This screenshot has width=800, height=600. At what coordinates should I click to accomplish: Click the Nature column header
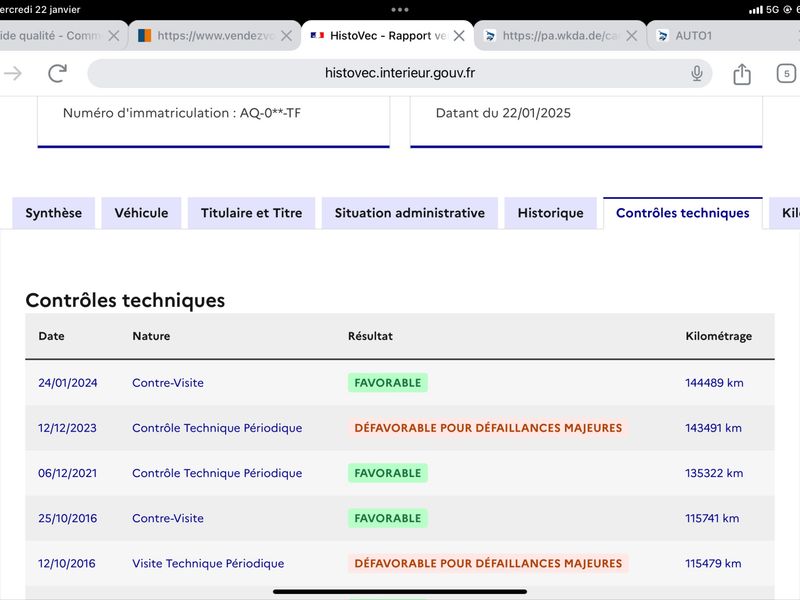151,336
